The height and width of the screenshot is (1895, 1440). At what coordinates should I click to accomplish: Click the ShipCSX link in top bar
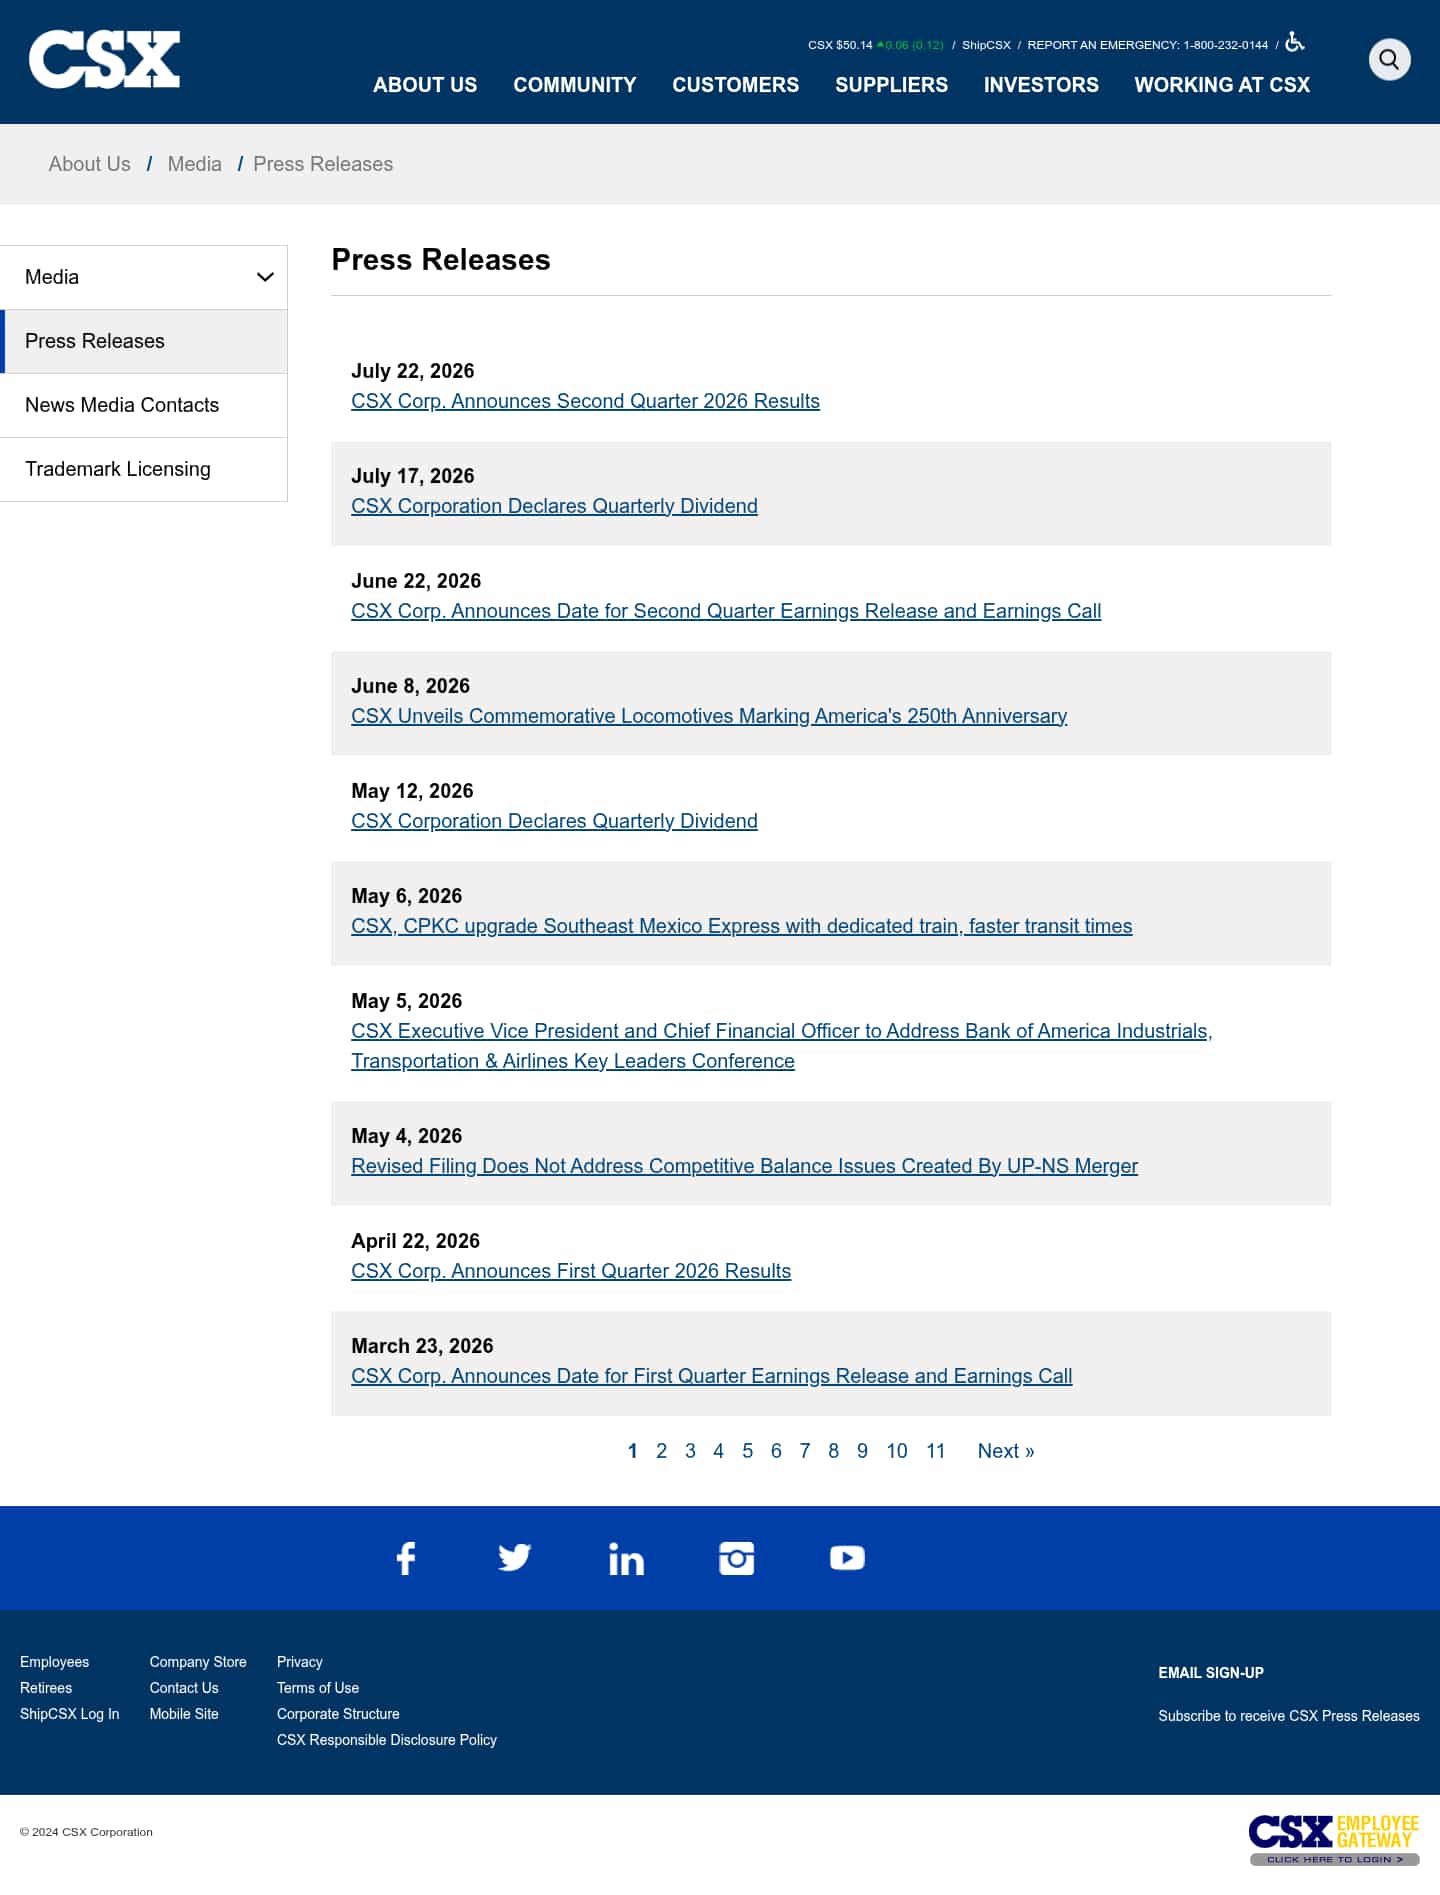(x=986, y=45)
